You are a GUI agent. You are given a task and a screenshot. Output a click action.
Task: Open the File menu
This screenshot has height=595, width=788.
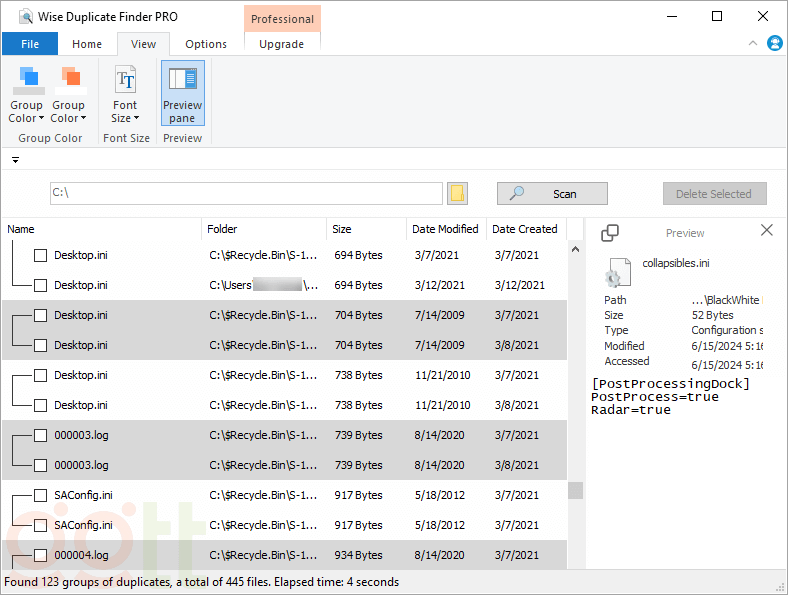(x=30, y=44)
